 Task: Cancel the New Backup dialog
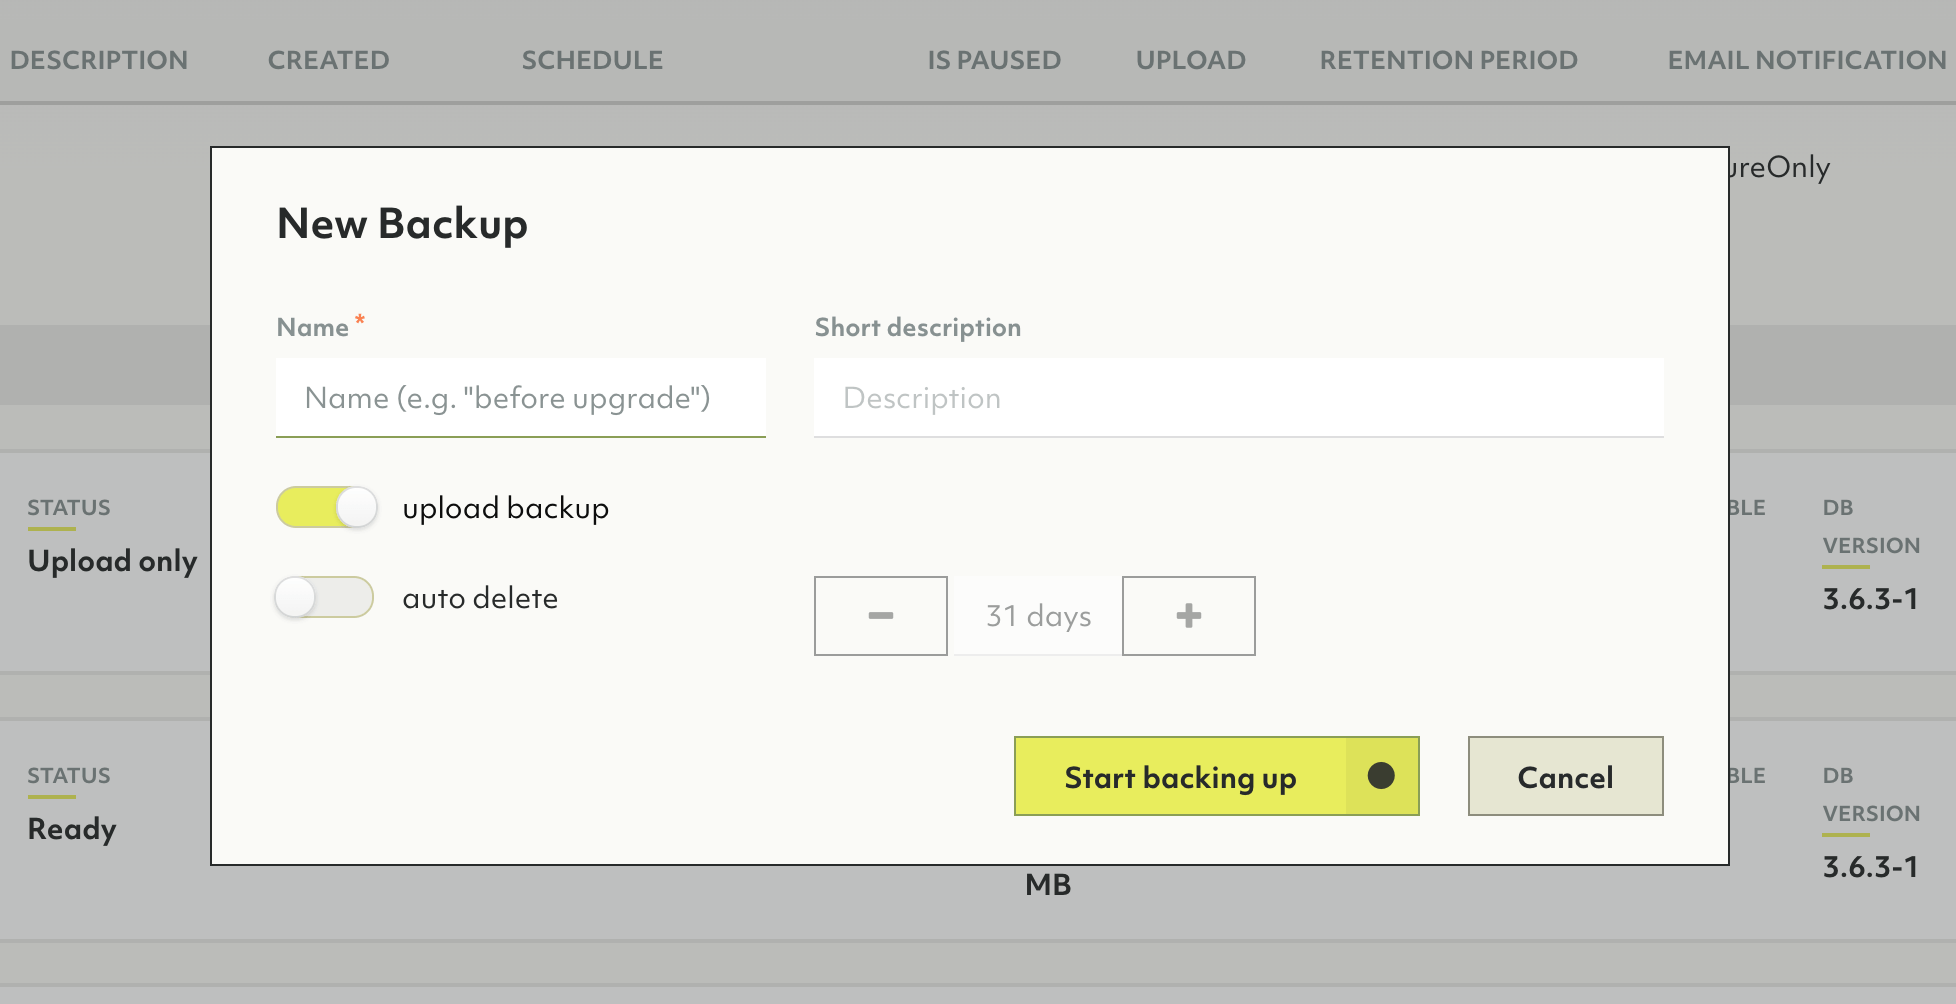[x=1565, y=777]
